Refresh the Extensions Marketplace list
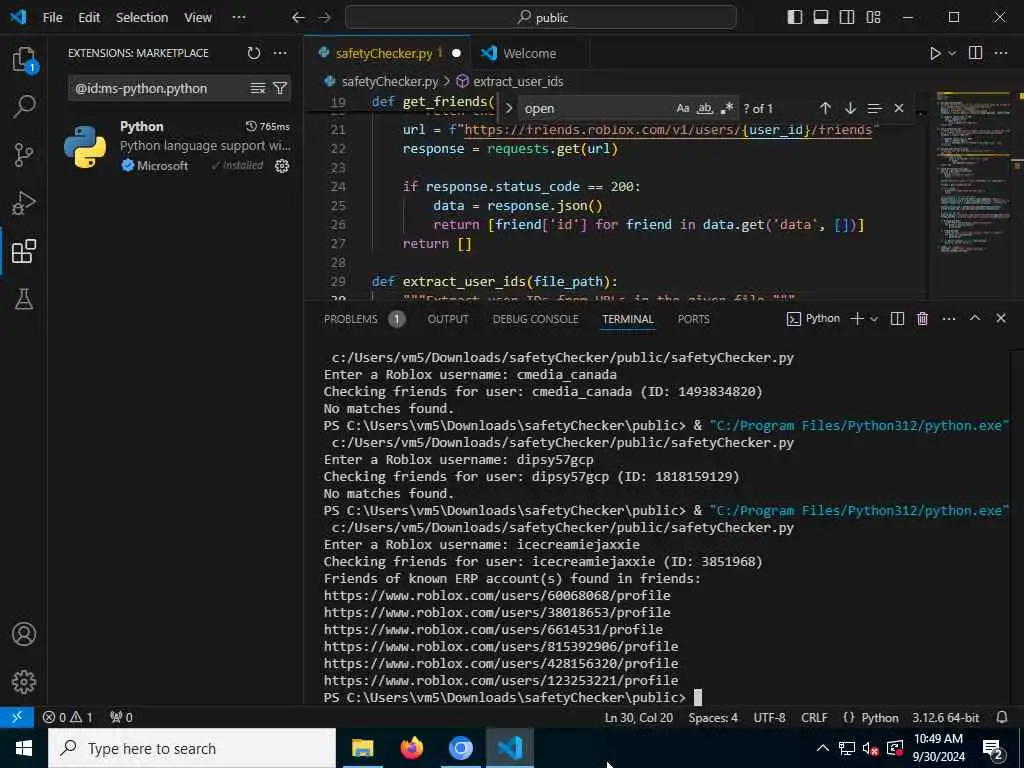 [x=254, y=54]
